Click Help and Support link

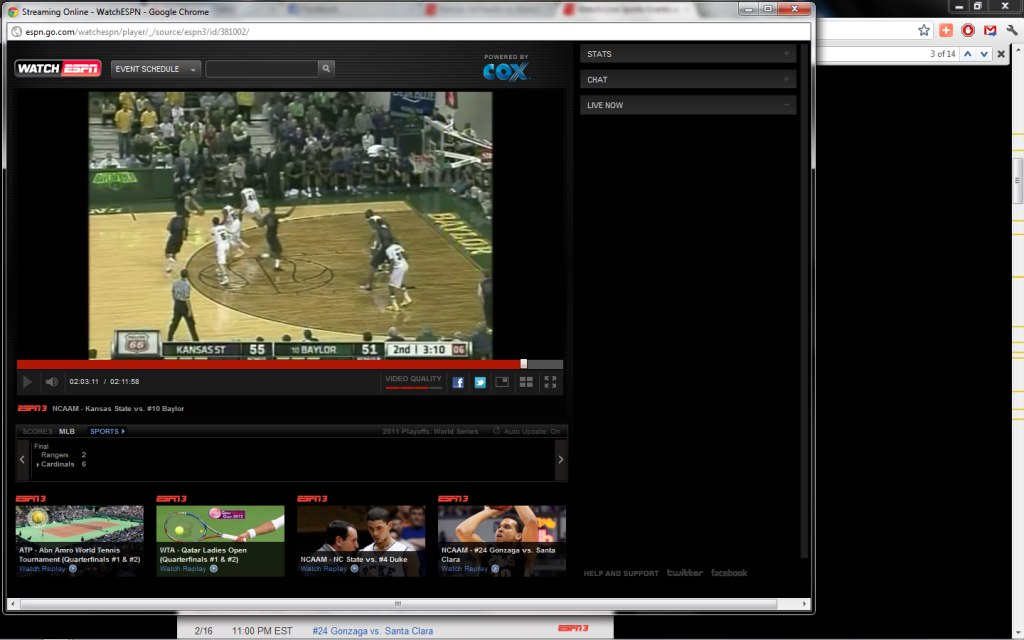click(x=621, y=573)
